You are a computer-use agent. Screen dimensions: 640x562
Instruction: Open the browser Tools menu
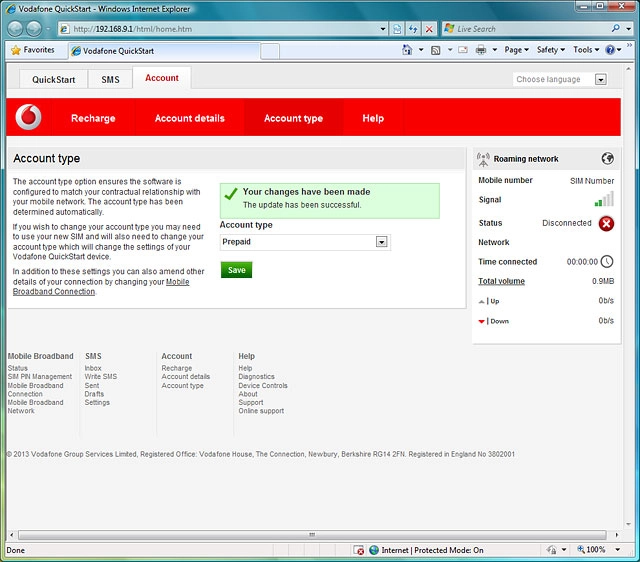[x=586, y=50]
